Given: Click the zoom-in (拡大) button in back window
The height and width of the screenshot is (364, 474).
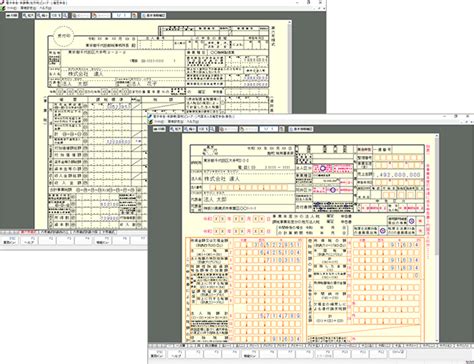Looking at the screenshot, I should (x=28, y=15).
